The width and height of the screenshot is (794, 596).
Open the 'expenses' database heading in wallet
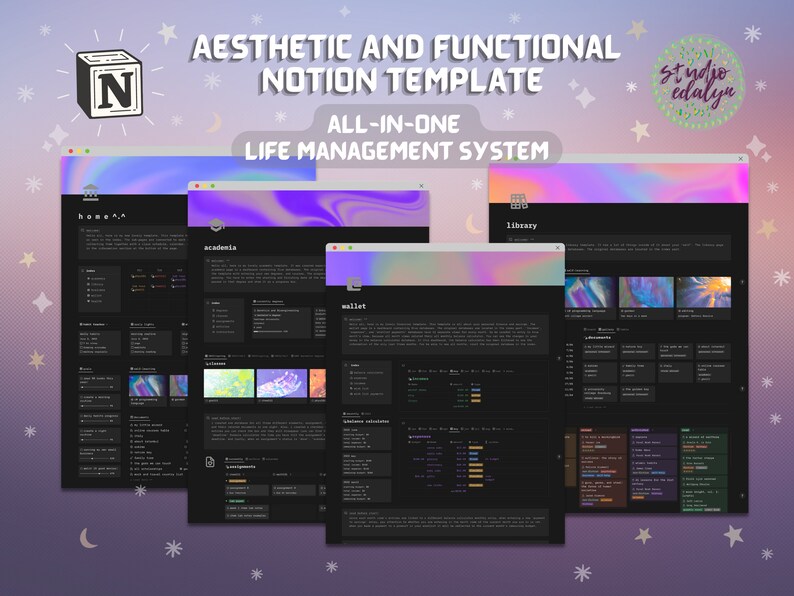pyautogui.click(x=420, y=436)
